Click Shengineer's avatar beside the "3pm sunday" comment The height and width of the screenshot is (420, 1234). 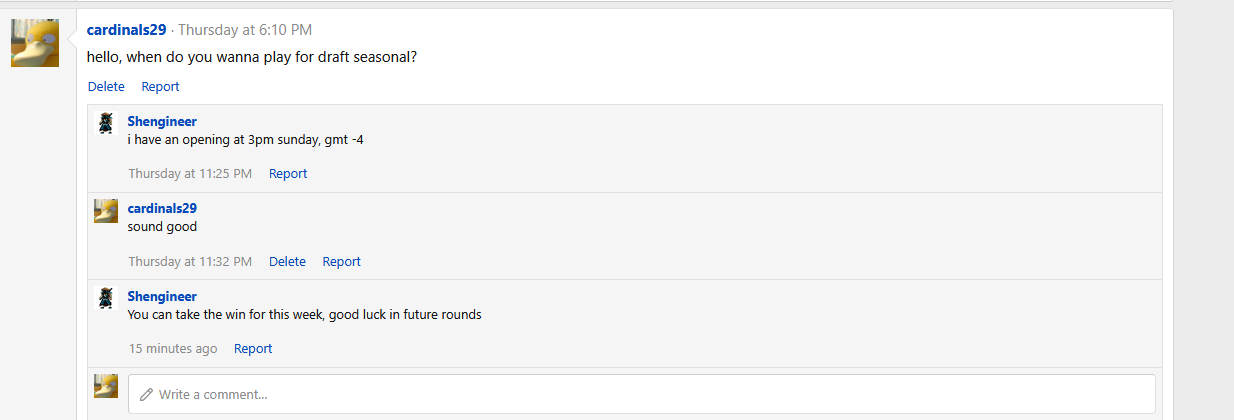coord(106,123)
